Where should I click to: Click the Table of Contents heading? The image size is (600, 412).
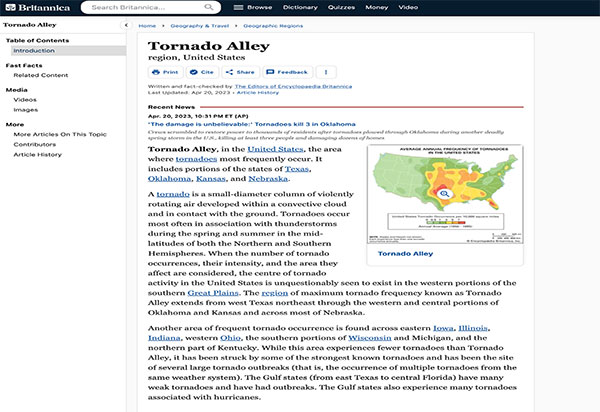point(37,41)
